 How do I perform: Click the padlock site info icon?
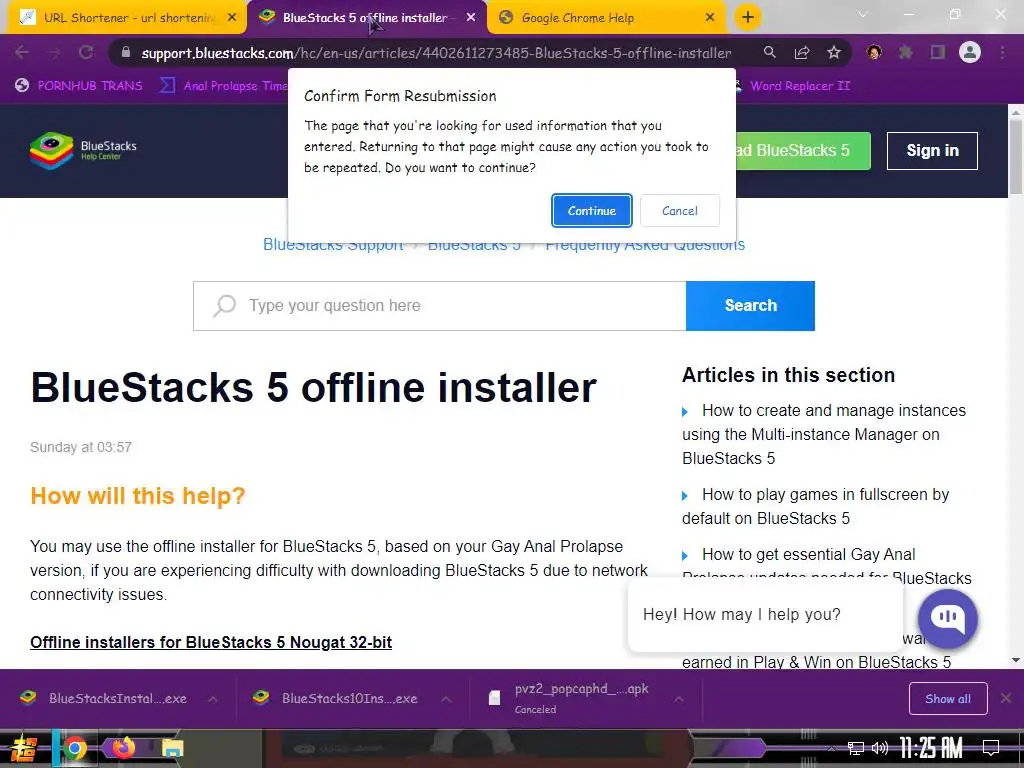[126, 52]
